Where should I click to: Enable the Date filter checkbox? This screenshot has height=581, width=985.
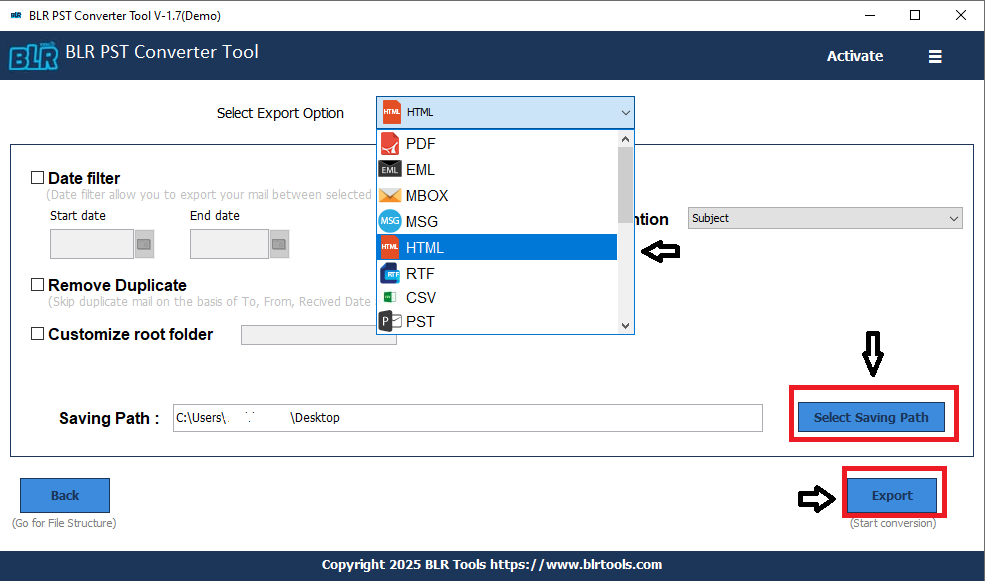[38, 178]
